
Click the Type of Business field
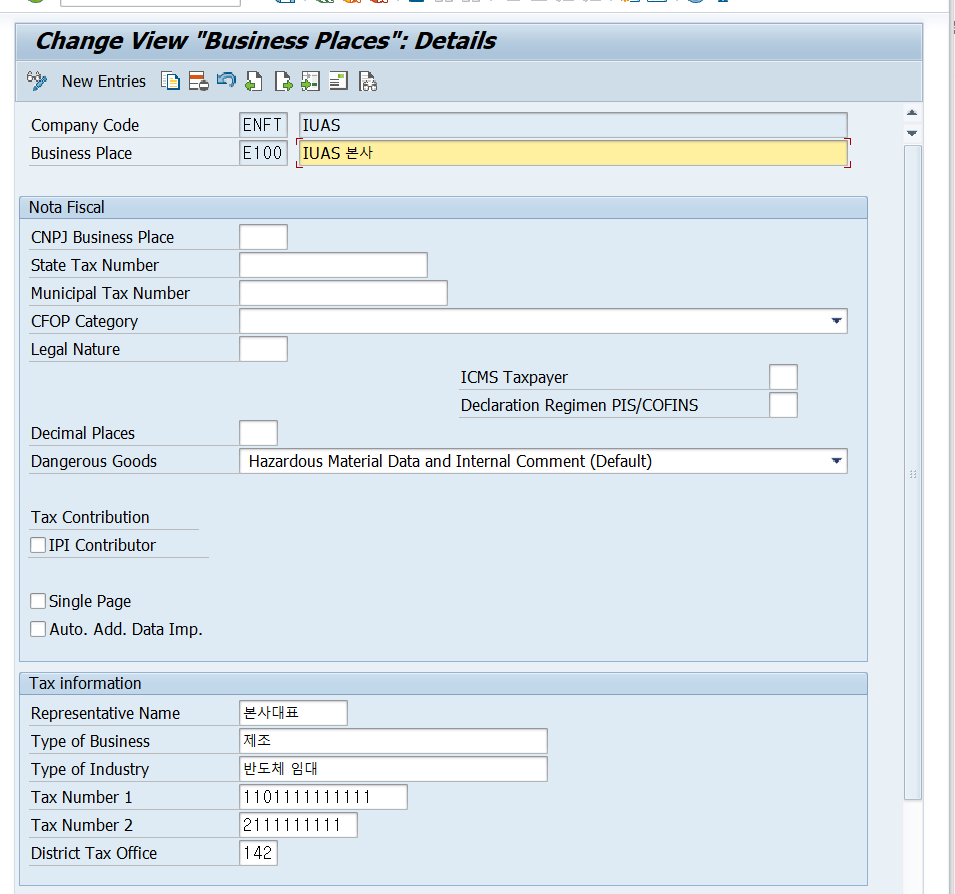[393, 741]
